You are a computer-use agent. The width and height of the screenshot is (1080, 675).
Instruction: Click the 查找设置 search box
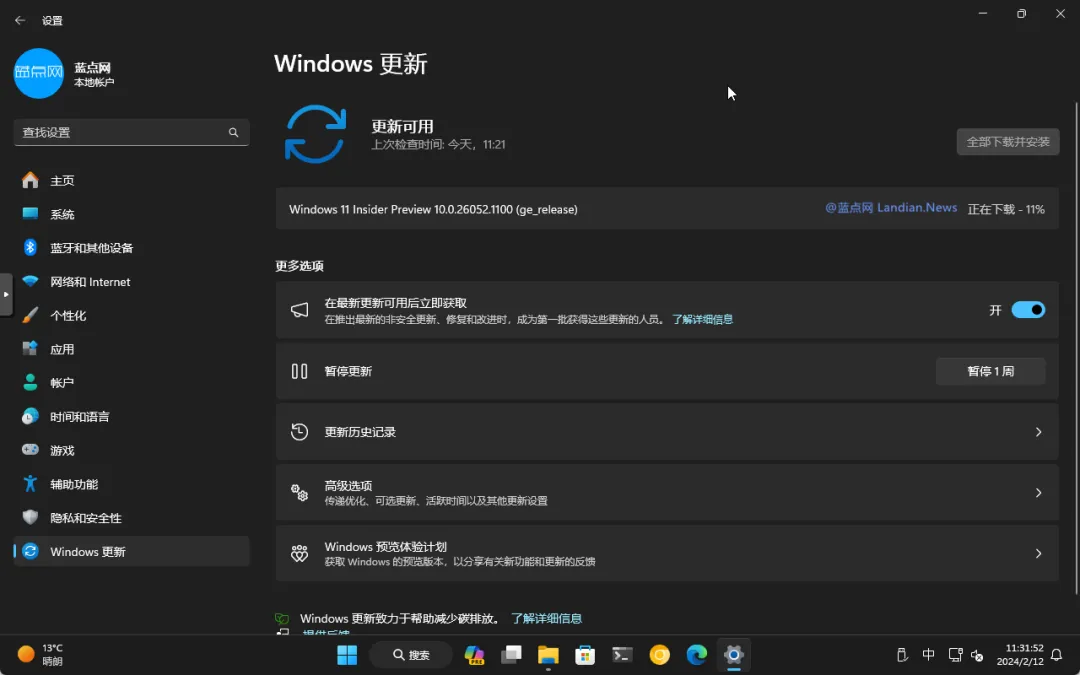[x=131, y=132]
